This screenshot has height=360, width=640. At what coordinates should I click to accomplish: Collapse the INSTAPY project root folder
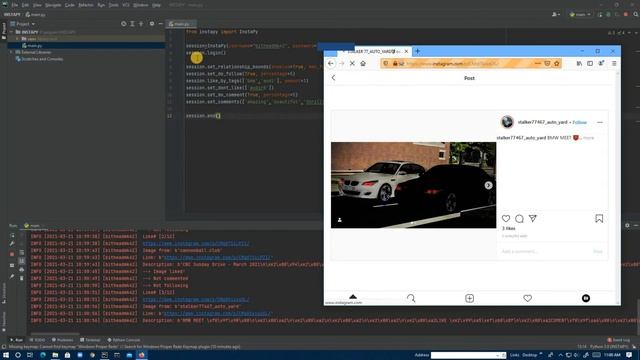point(11,32)
